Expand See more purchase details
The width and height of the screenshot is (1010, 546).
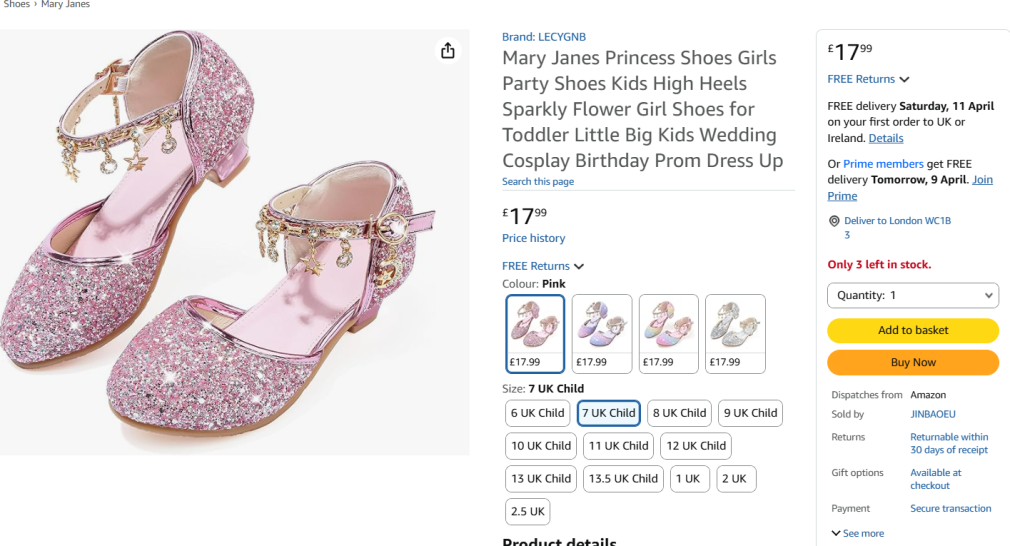coord(858,534)
